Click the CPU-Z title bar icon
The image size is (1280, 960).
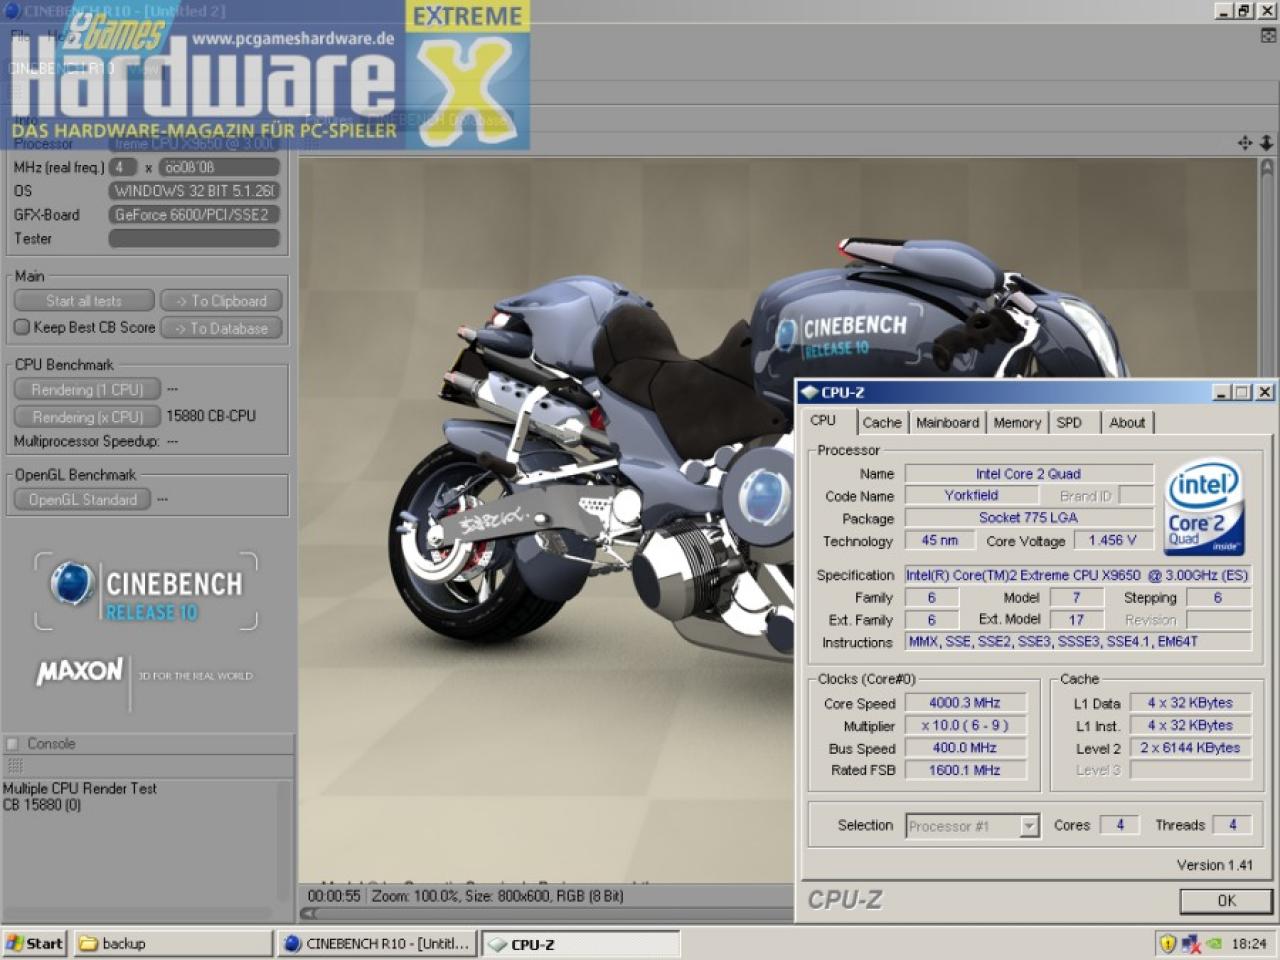[810, 392]
